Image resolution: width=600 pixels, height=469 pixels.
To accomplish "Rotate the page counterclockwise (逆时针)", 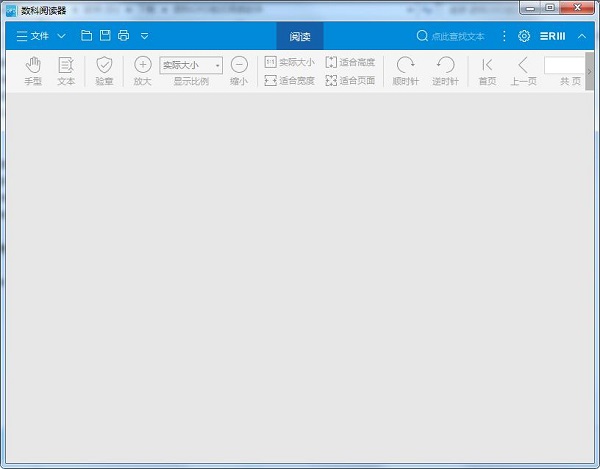I will [x=446, y=70].
